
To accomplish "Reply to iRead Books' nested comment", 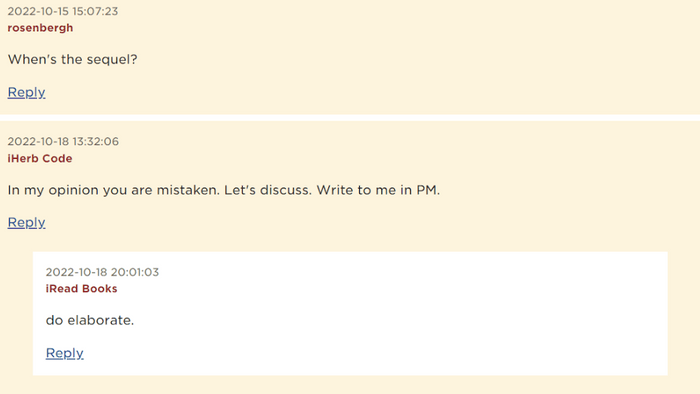I will click(x=65, y=353).
